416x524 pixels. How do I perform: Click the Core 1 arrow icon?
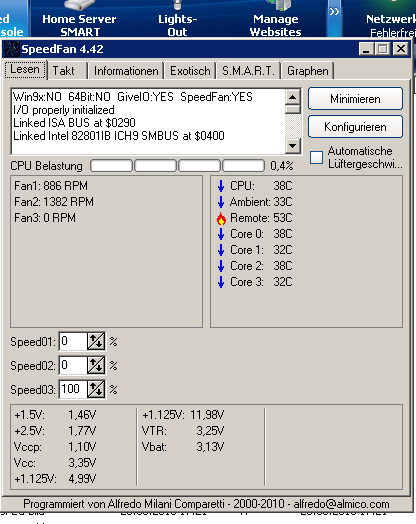coord(221,250)
